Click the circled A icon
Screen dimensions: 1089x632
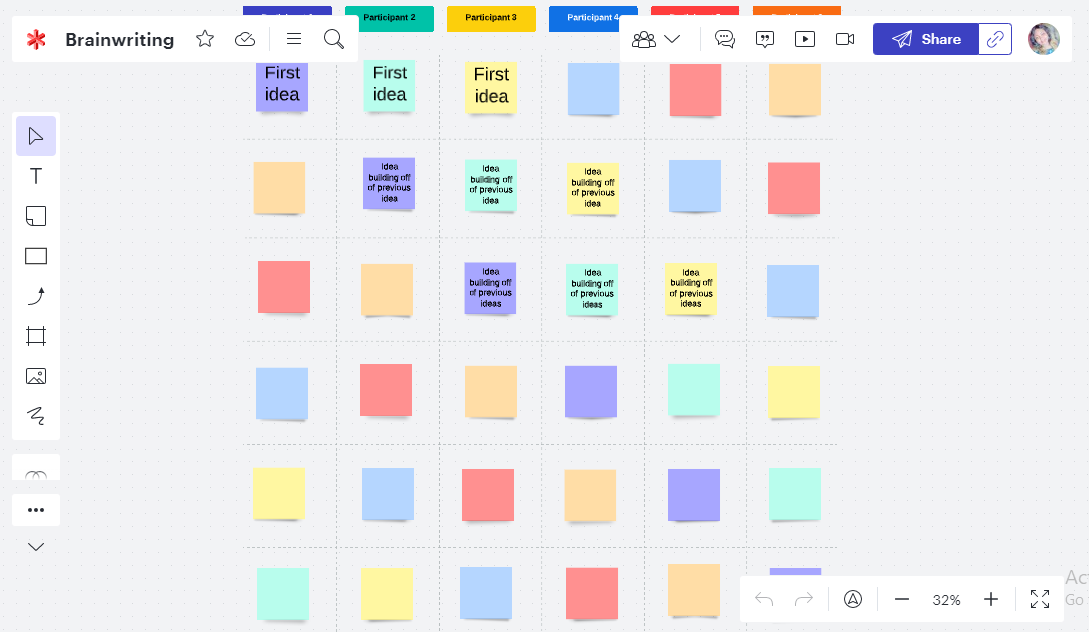tap(853, 599)
